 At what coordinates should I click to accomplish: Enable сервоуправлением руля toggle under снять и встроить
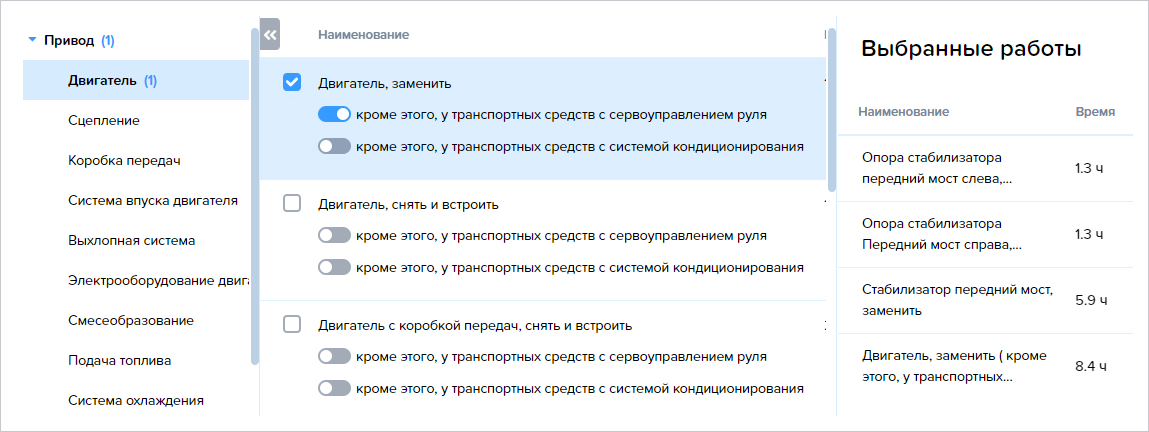coord(334,236)
